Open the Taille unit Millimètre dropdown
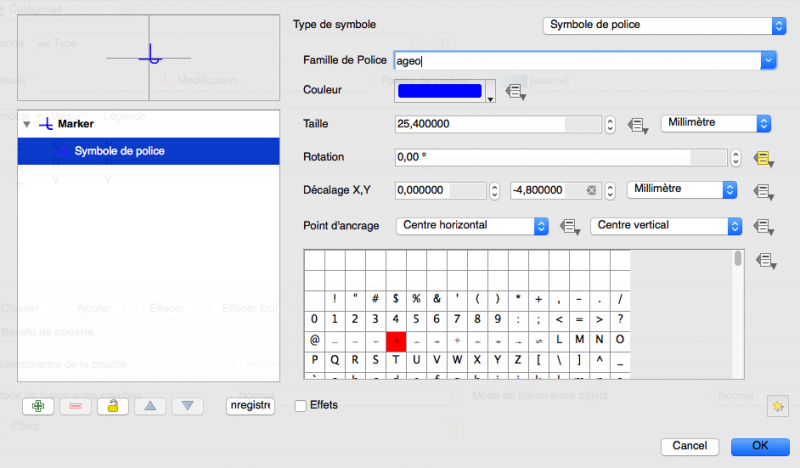 716,124
